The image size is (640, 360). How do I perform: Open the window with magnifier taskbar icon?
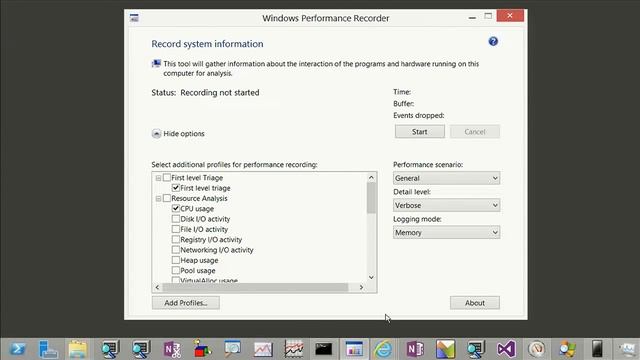(233, 349)
